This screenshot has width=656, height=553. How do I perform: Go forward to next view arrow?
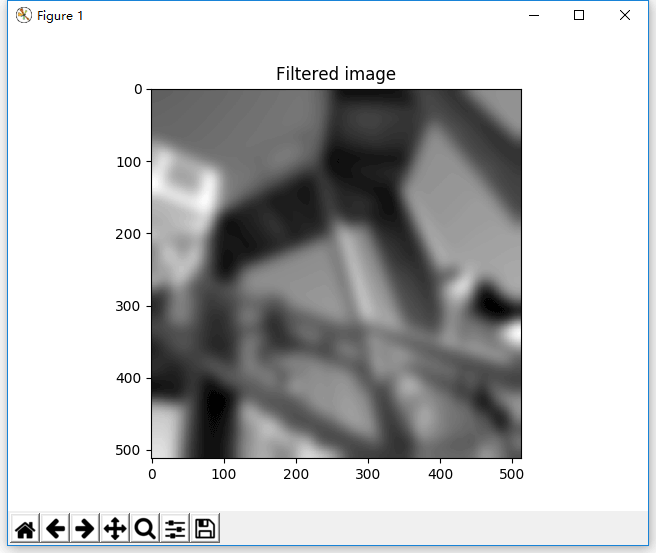[x=85, y=529]
